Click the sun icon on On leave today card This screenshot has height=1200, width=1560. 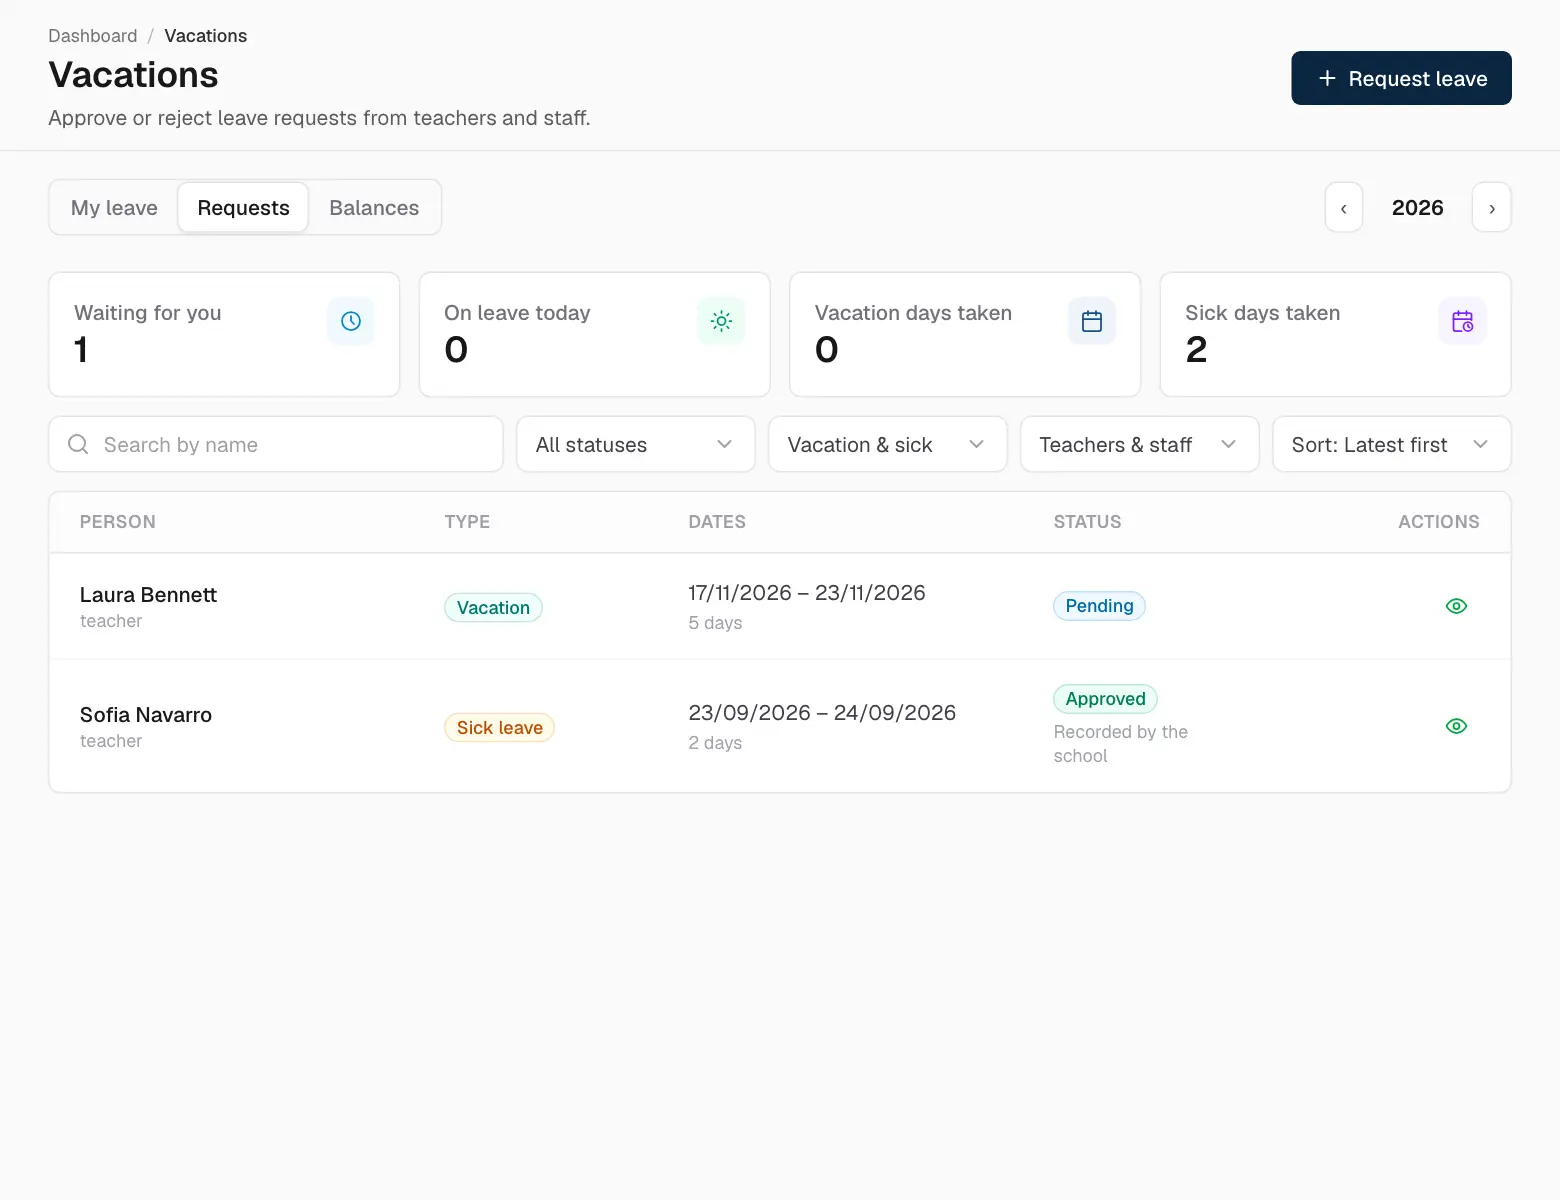(x=721, y=321)
